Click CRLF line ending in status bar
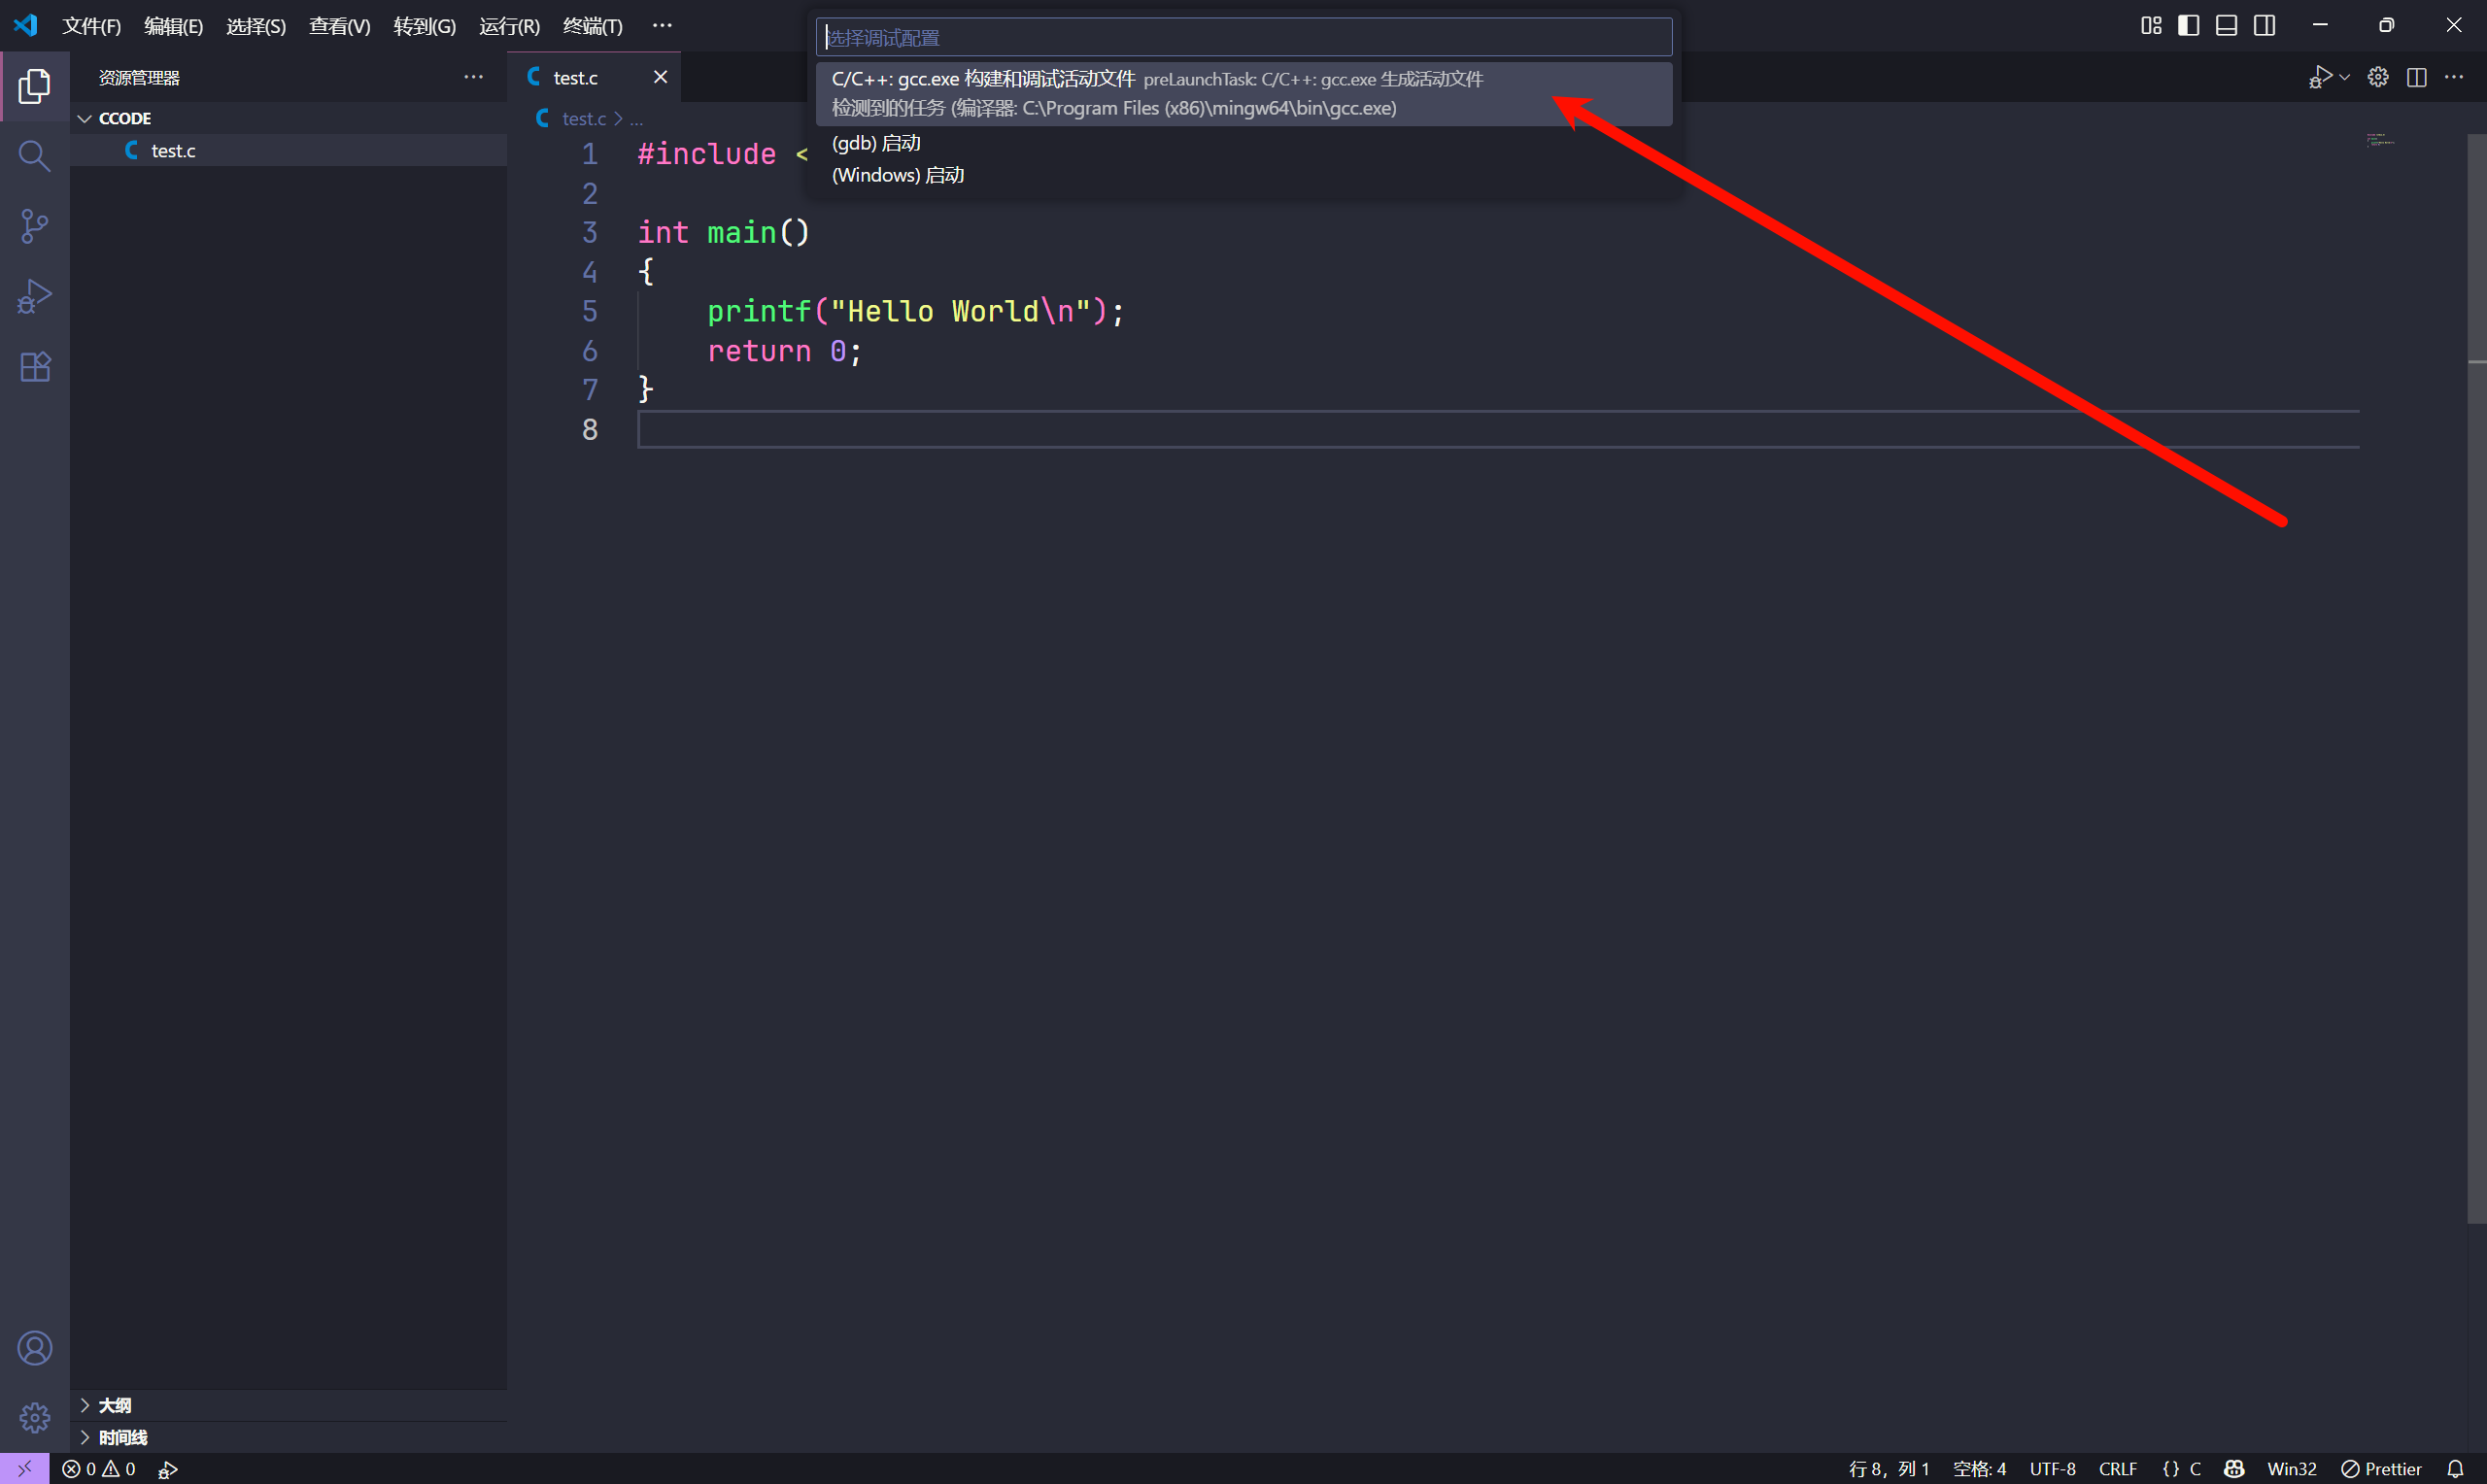This screenshot has height=1484, width=2487. pos(2117,1469)
